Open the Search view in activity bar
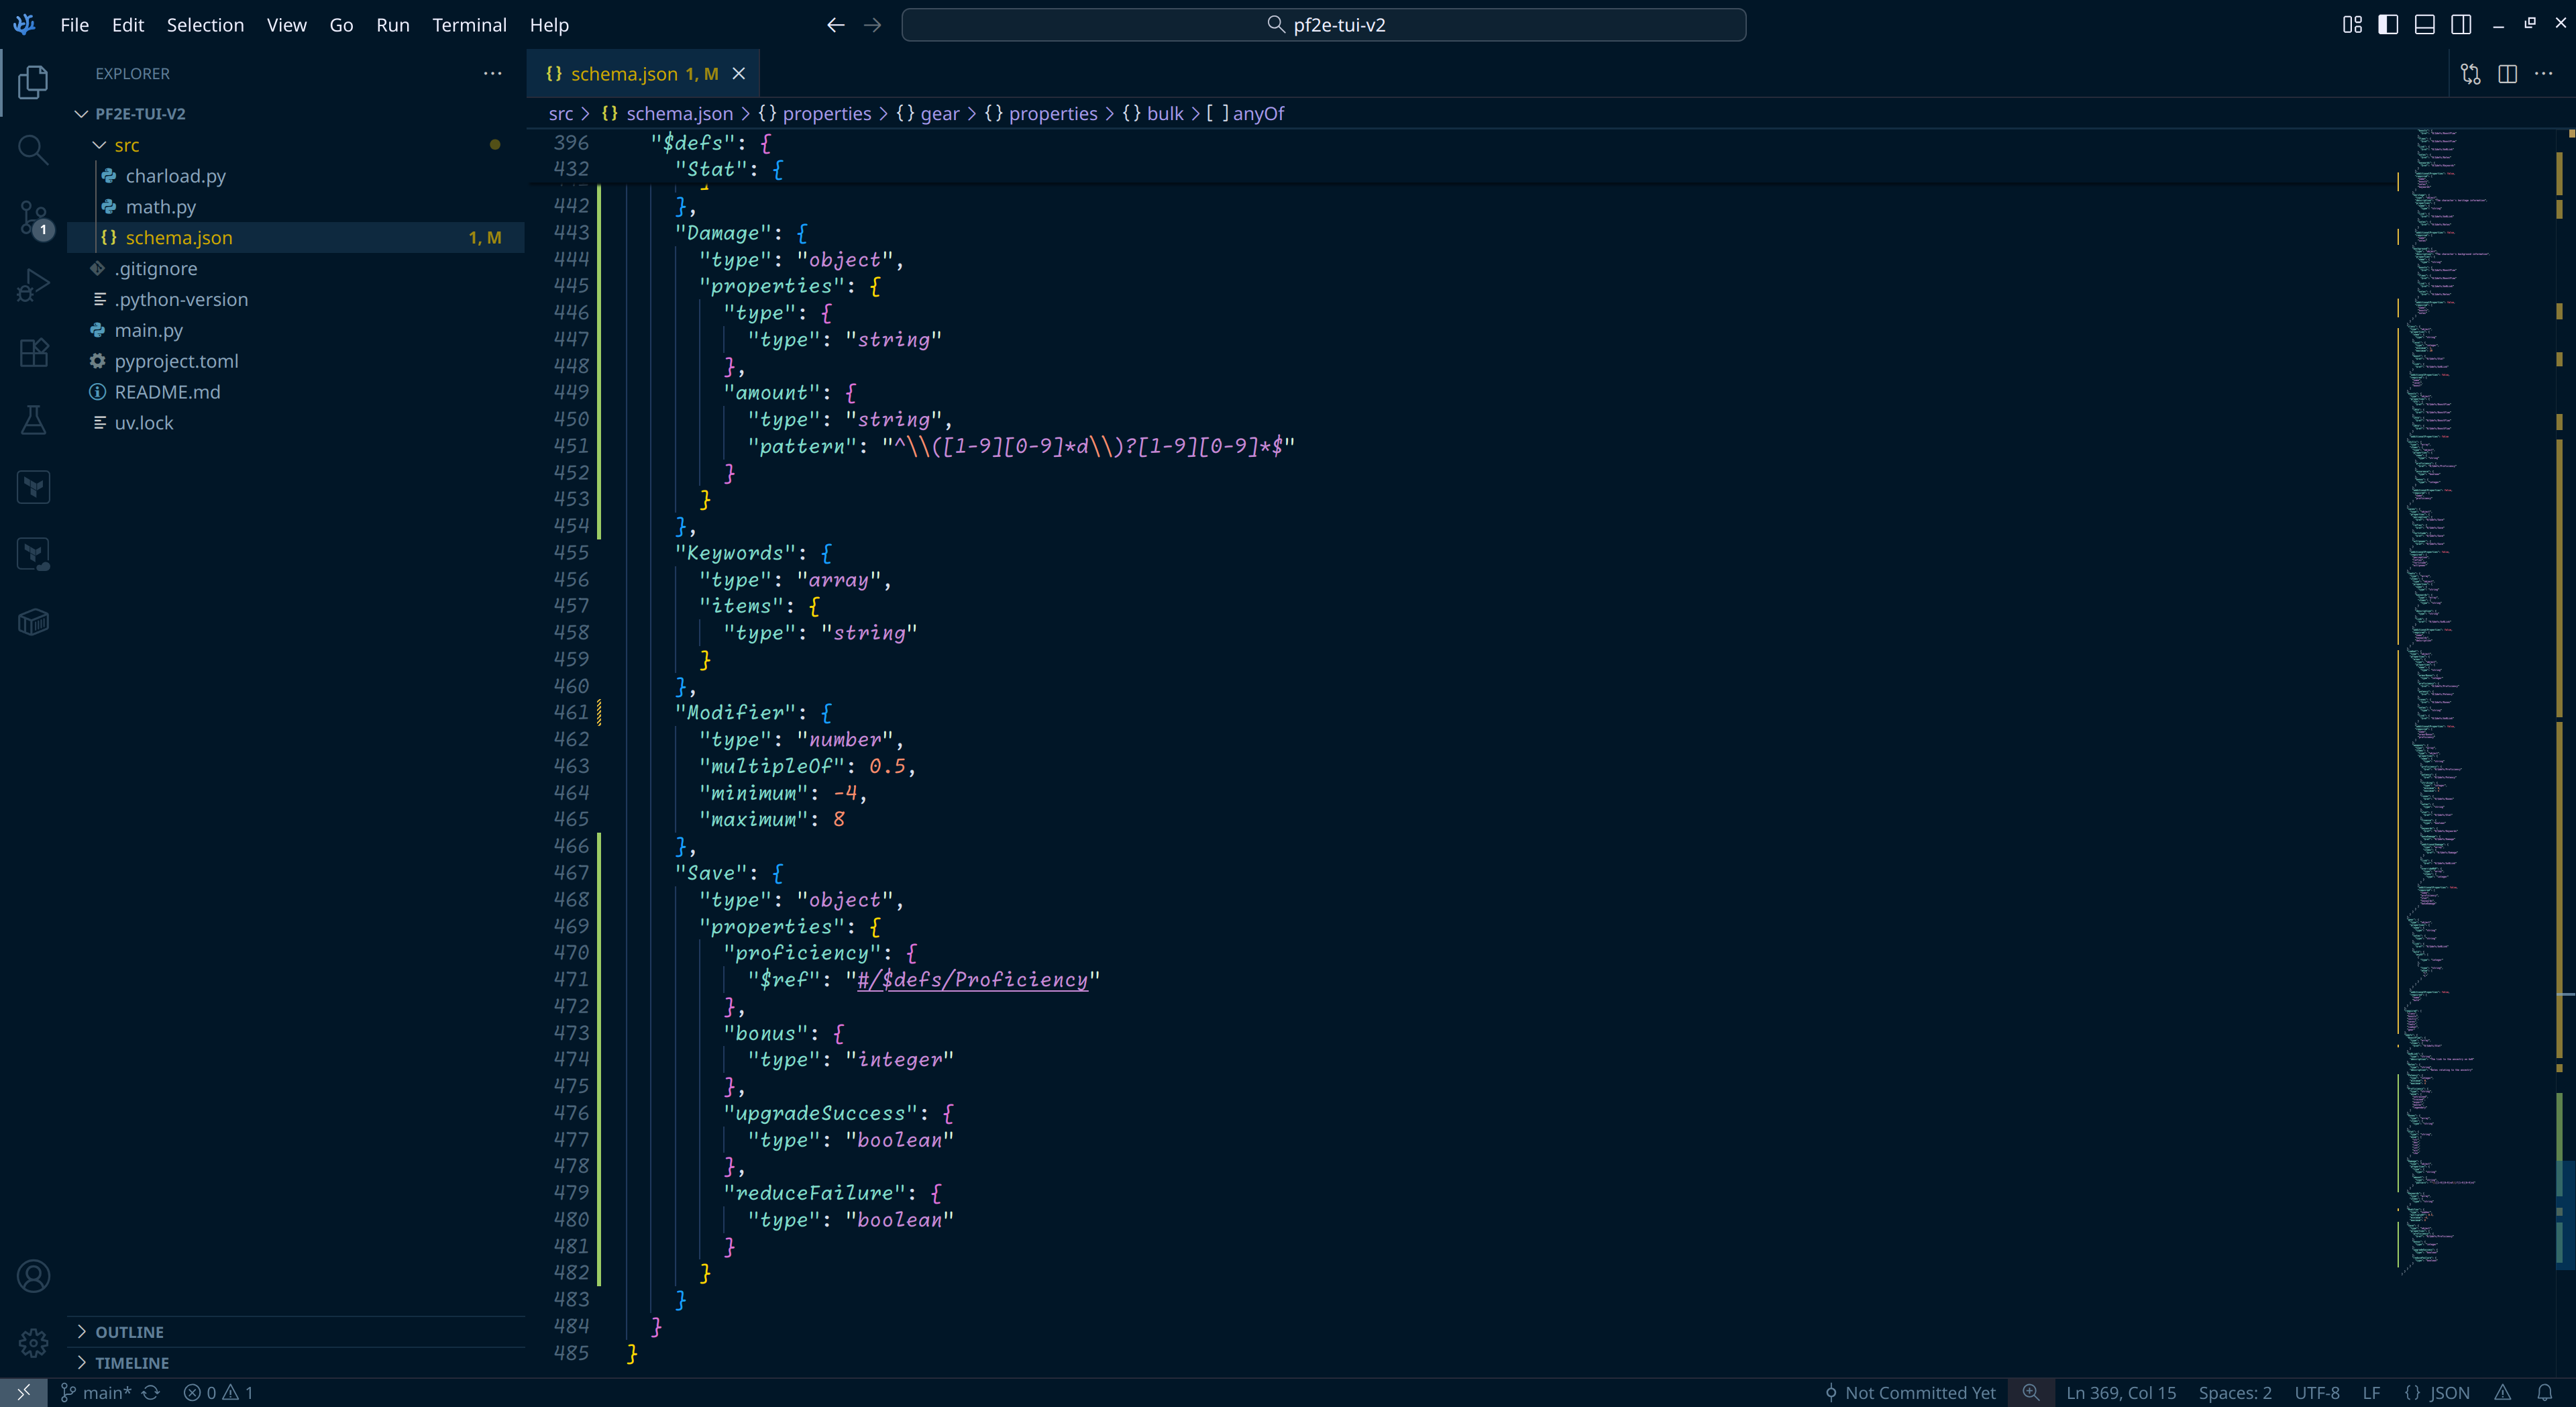 pyautogui.click(x=33, y=150)
